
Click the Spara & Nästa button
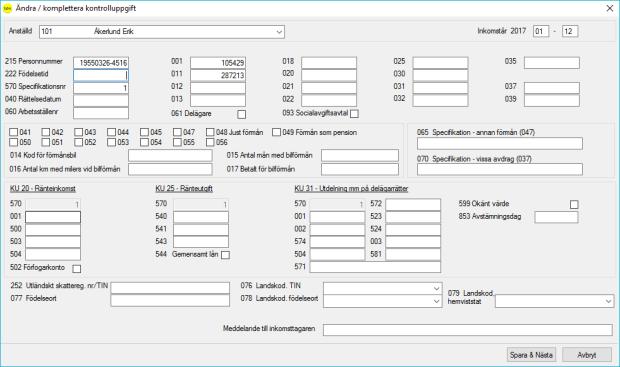click(x=531, y=355)
